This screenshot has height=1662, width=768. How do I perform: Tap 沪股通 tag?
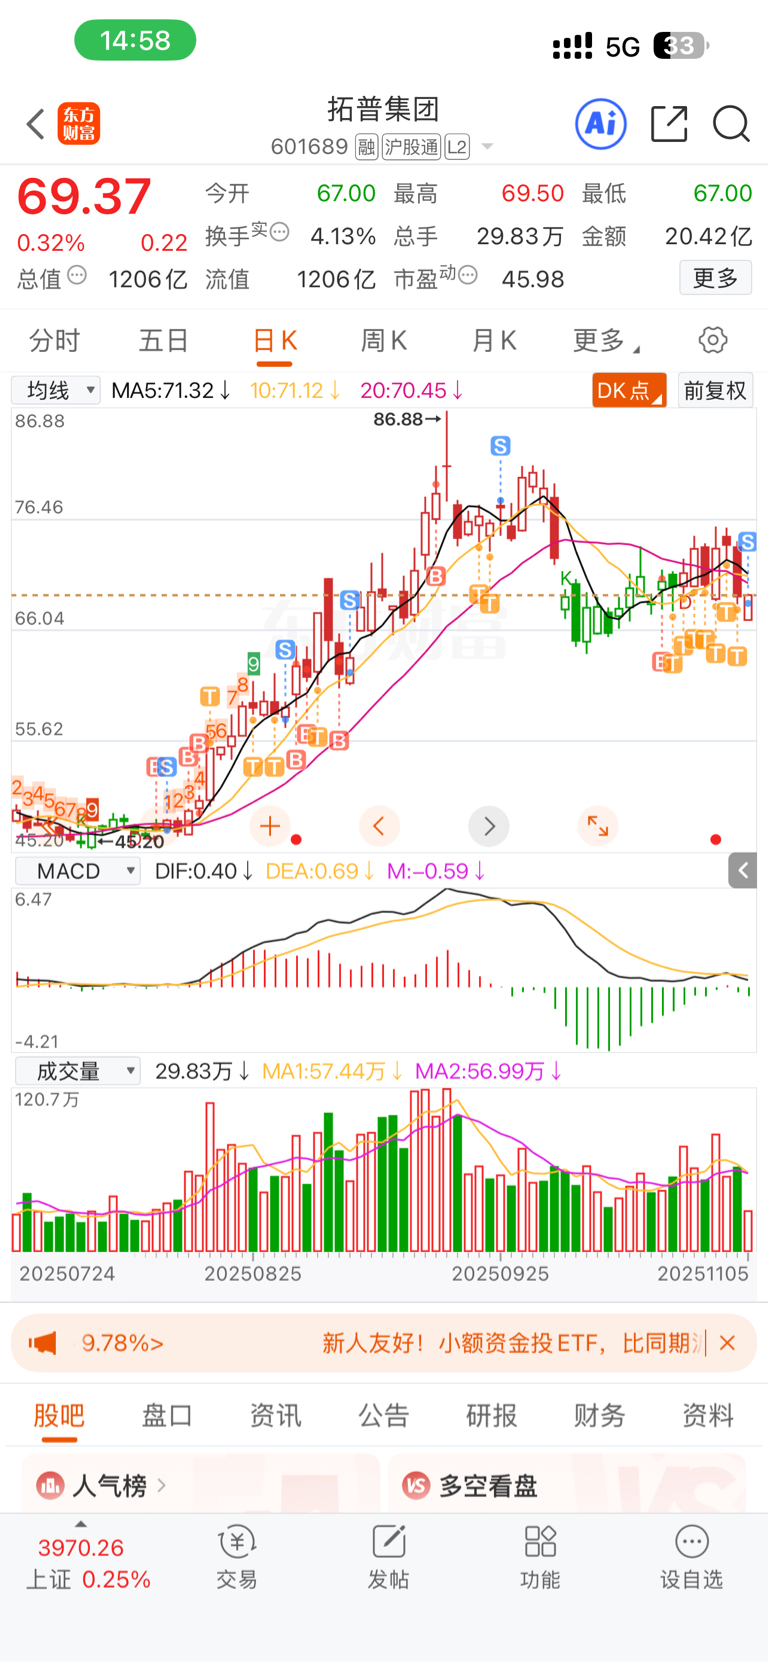tap(411, 147)
